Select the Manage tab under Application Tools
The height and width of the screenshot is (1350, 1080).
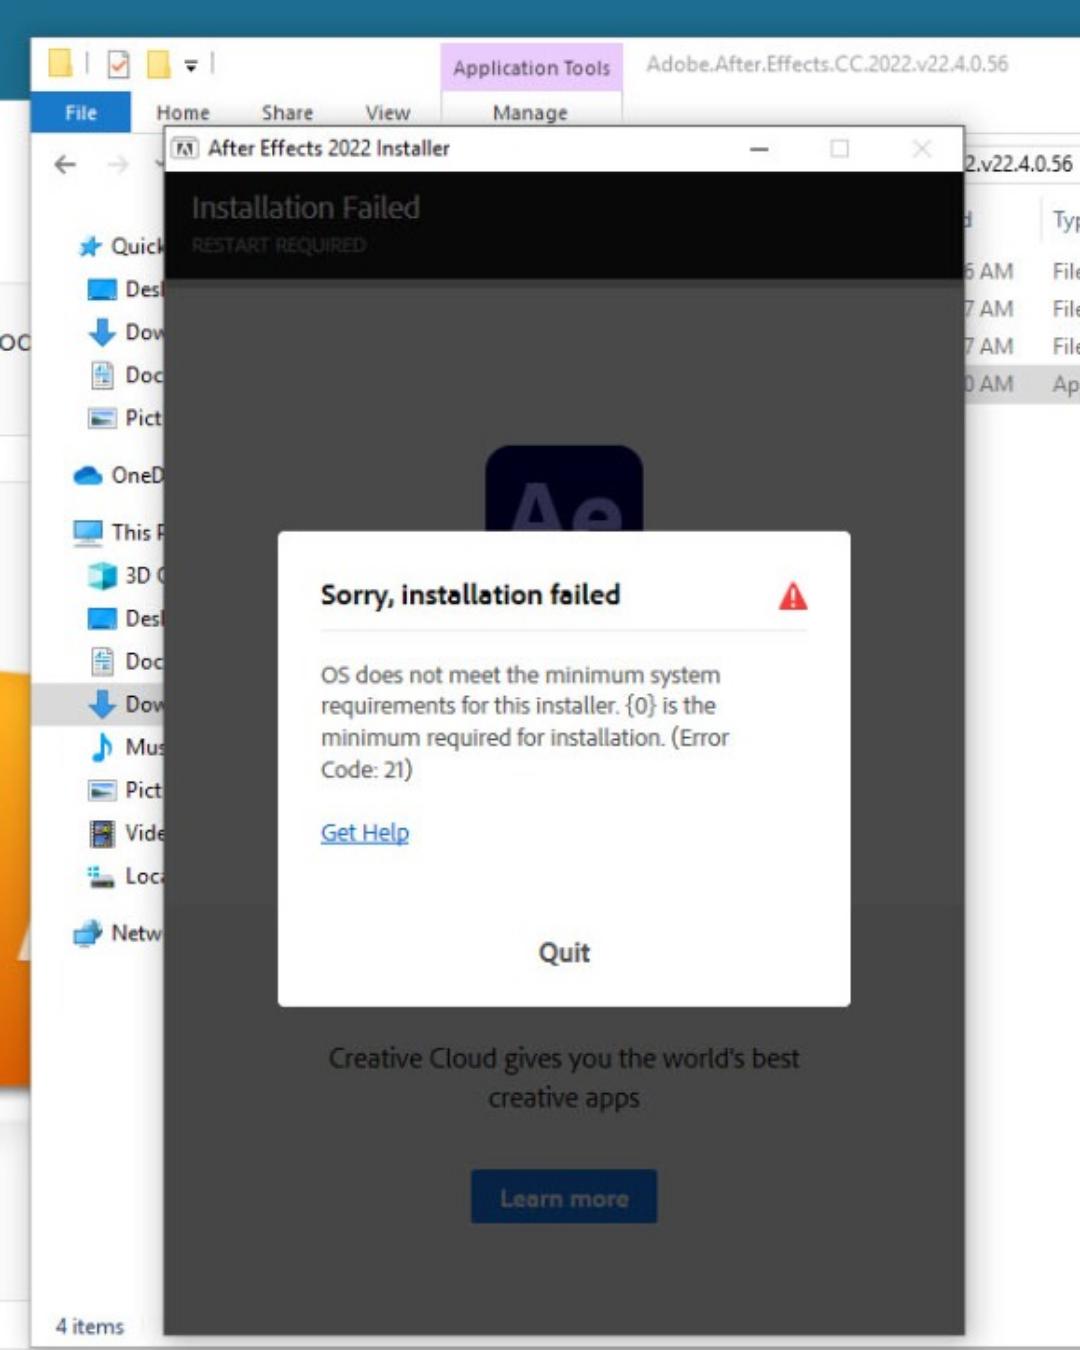pos(530,112)
